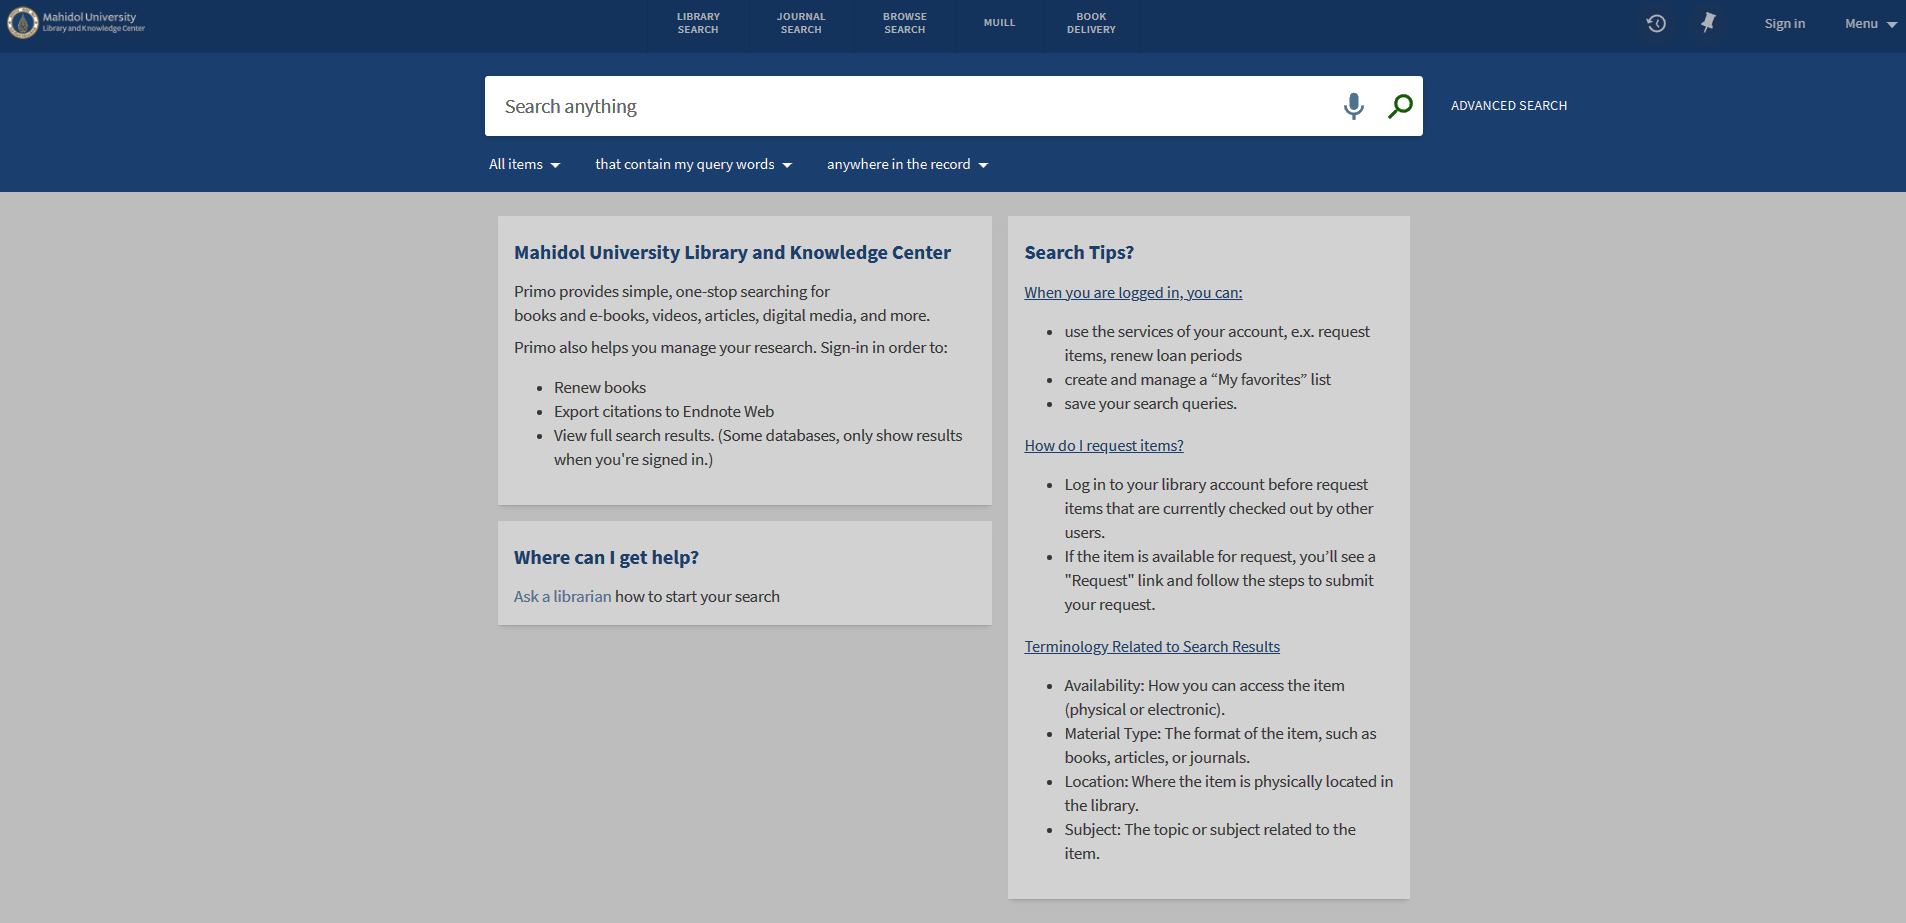This screenshot has width=1906, height=923.
Task: Open 'When you are logged in, you can:' link
Action: (x=1133, y=293)
